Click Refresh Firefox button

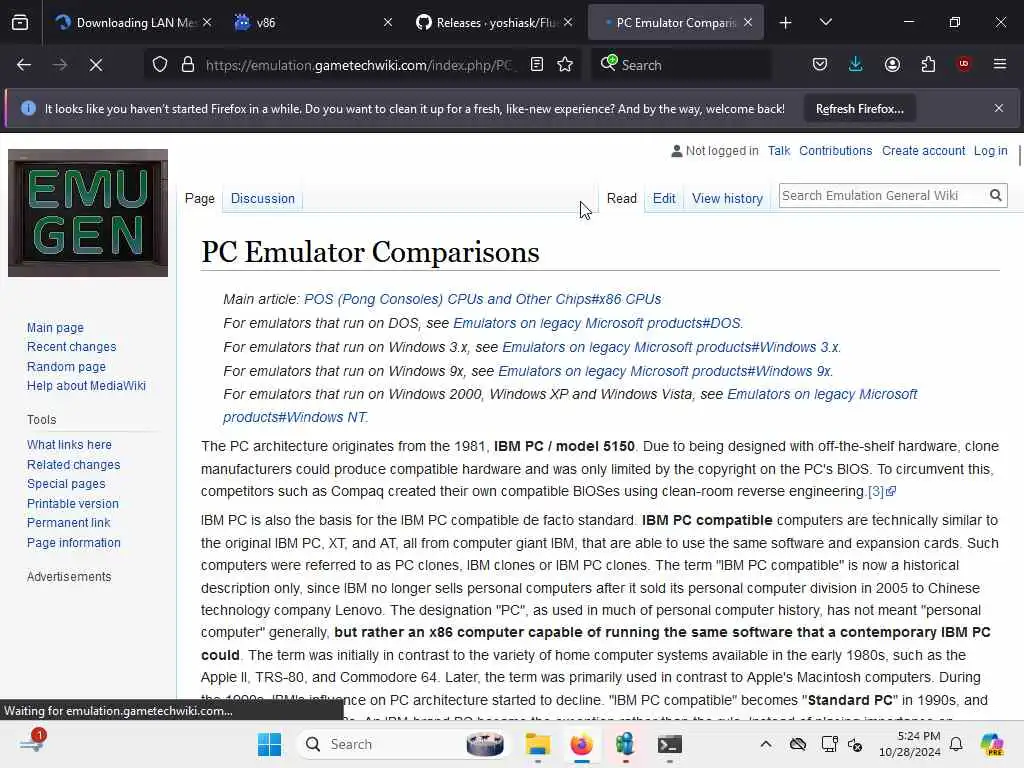tap(859, 108)
